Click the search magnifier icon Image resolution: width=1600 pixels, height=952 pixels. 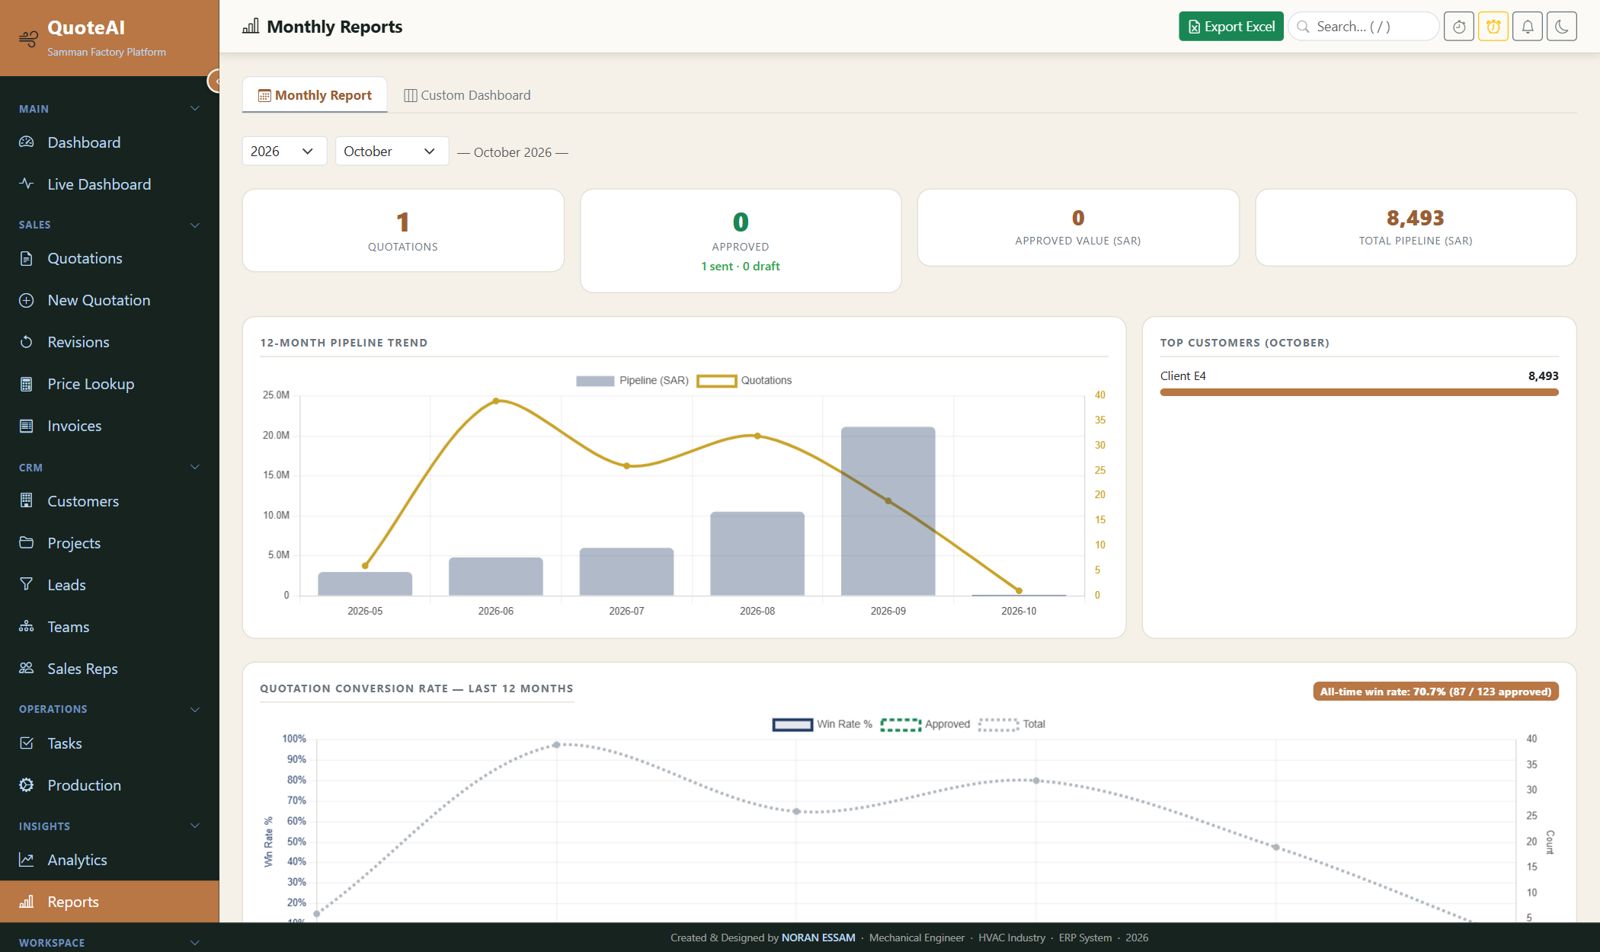[1303, 27]
